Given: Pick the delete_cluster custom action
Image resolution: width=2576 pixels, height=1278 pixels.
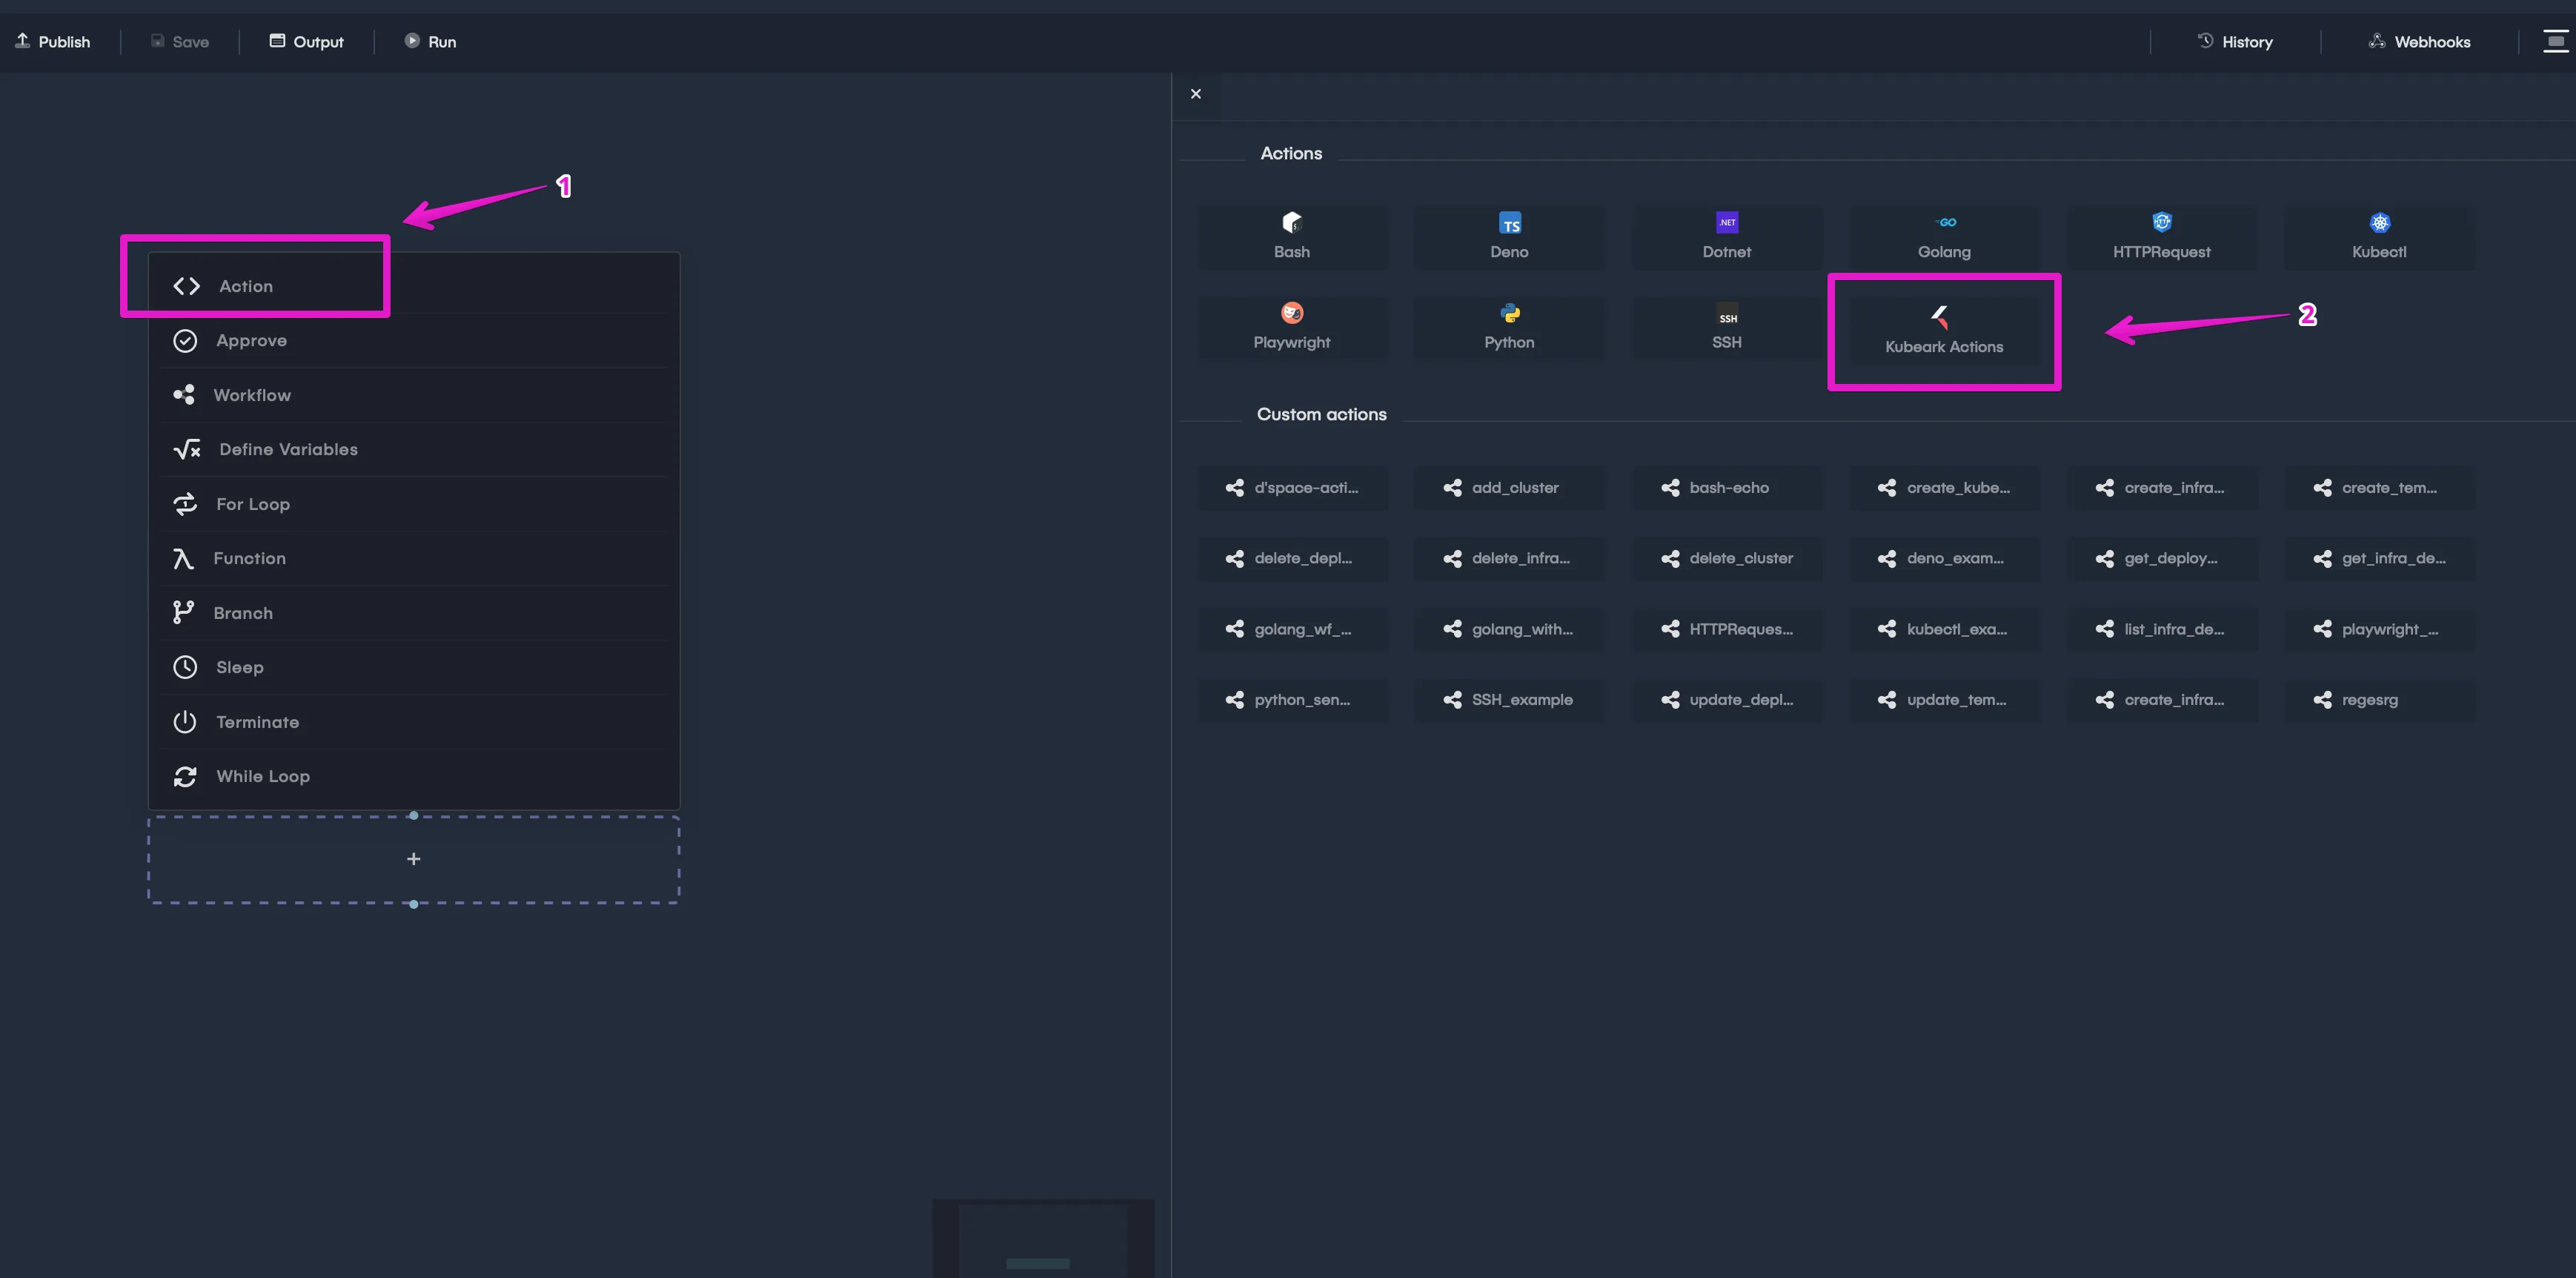Looking at the screenshot, I should coord(1726,559).
